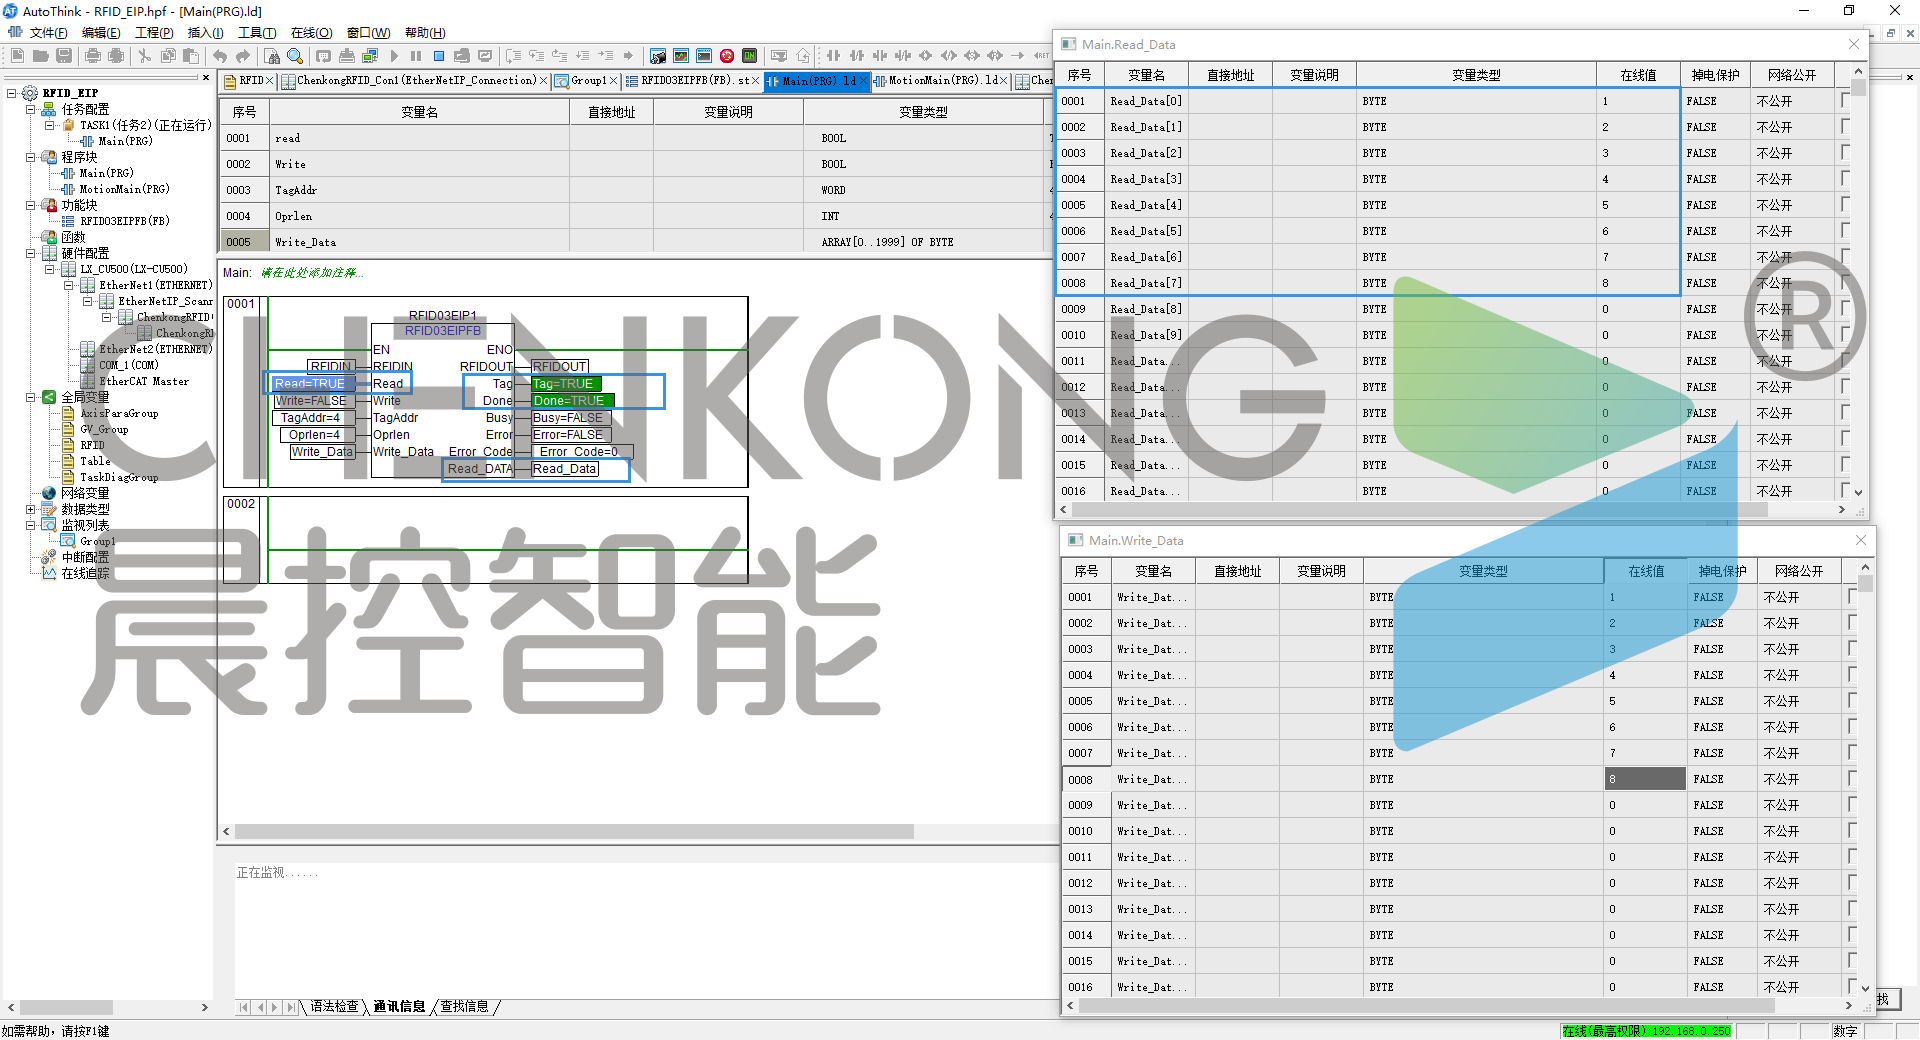Toggle the checkbox in Read_Data[0] row
1920x1040 pixels.
tap(1846, 100)
